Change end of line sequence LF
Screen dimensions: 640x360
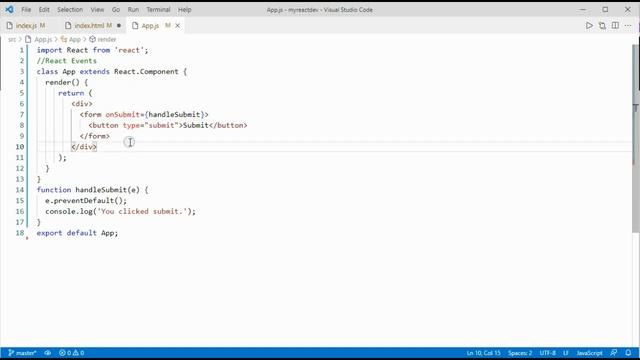[566, 353]
